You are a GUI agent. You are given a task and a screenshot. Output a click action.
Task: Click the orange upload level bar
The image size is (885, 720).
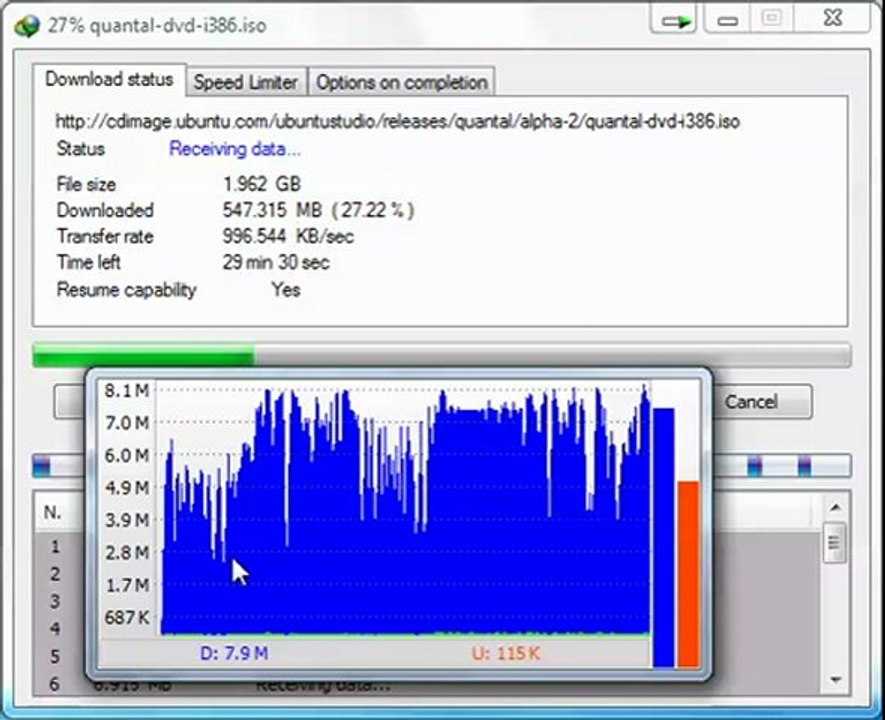[x=689, y=574]
